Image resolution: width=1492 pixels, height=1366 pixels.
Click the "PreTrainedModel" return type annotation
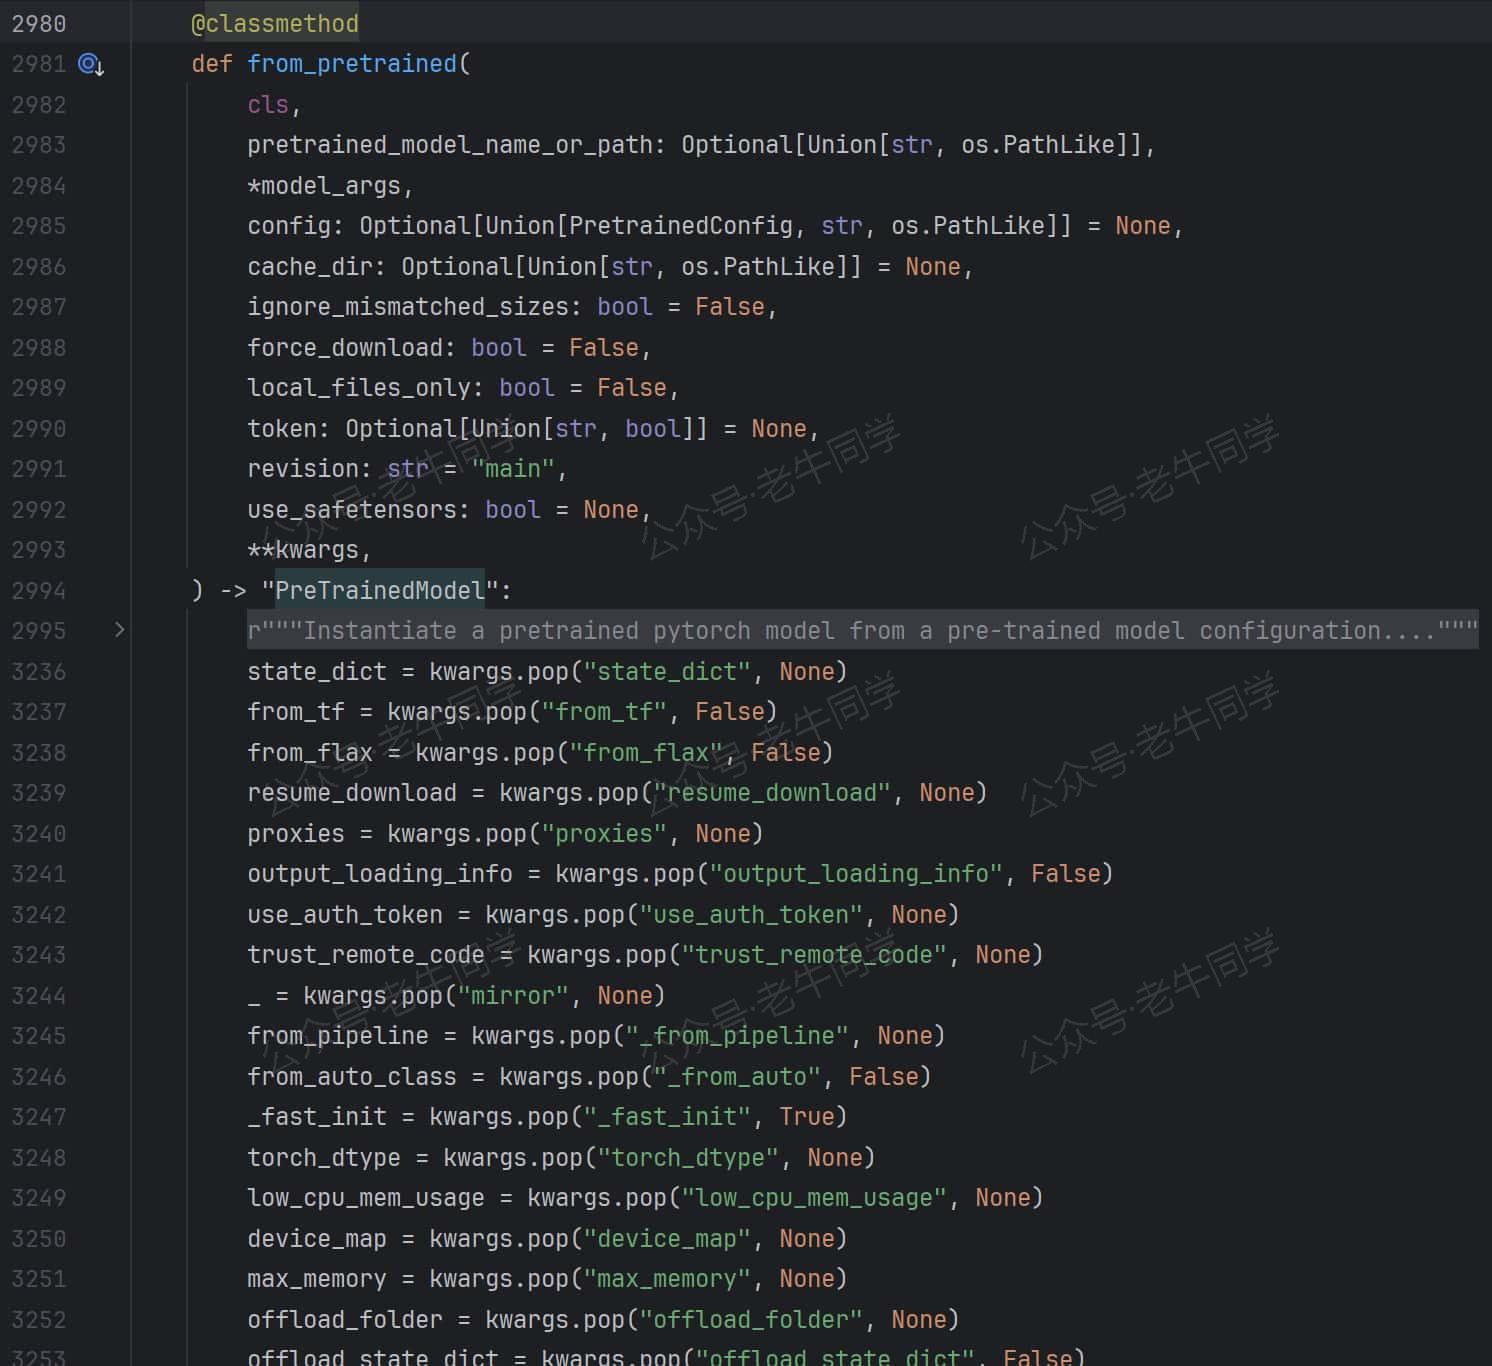tap(379, 591)
